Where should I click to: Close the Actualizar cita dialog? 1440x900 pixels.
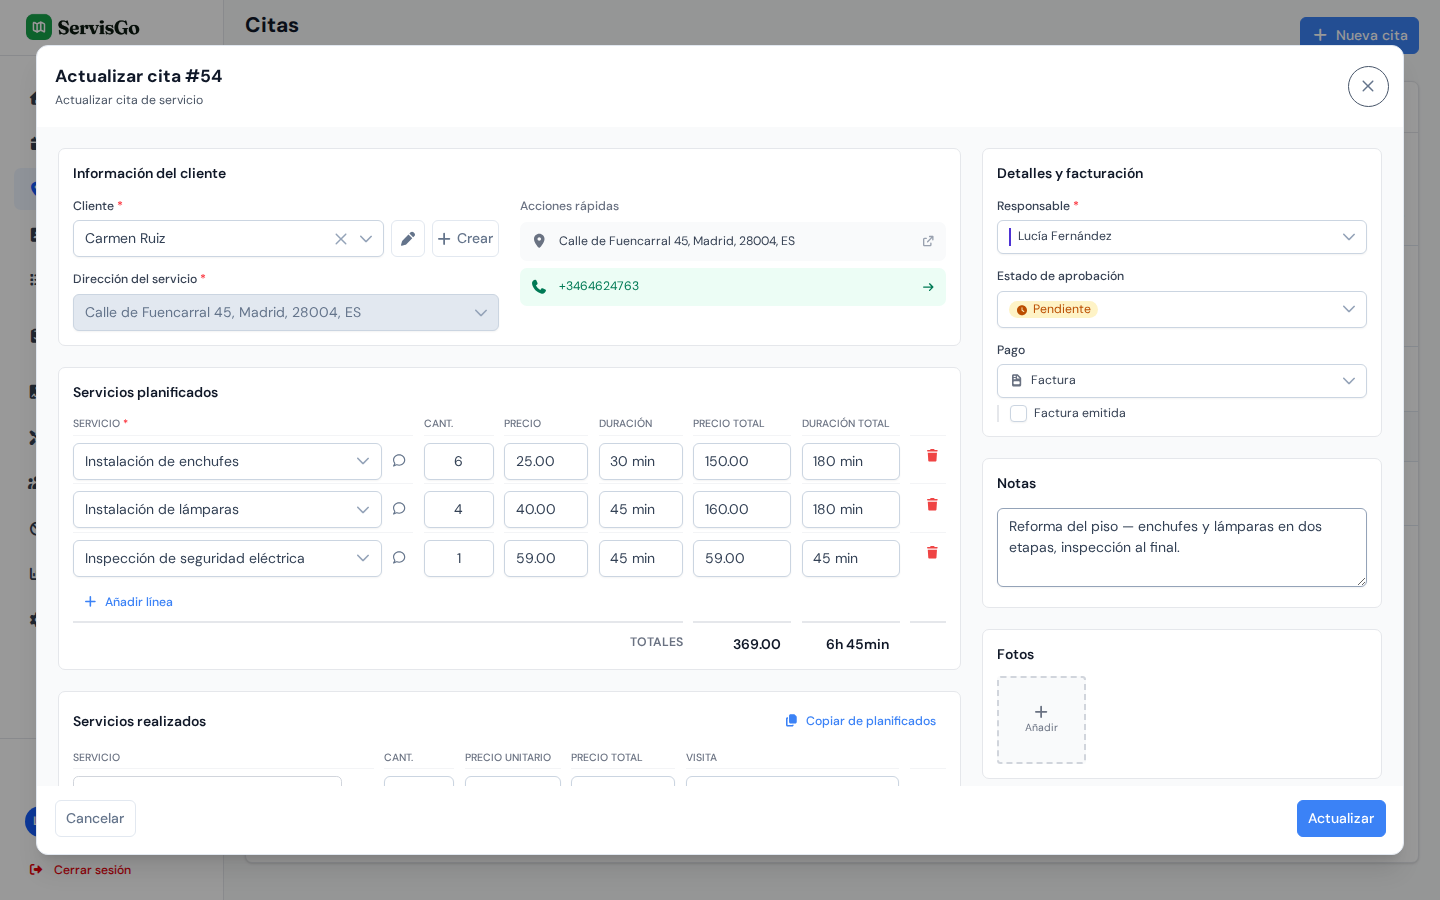[1368, 86]
